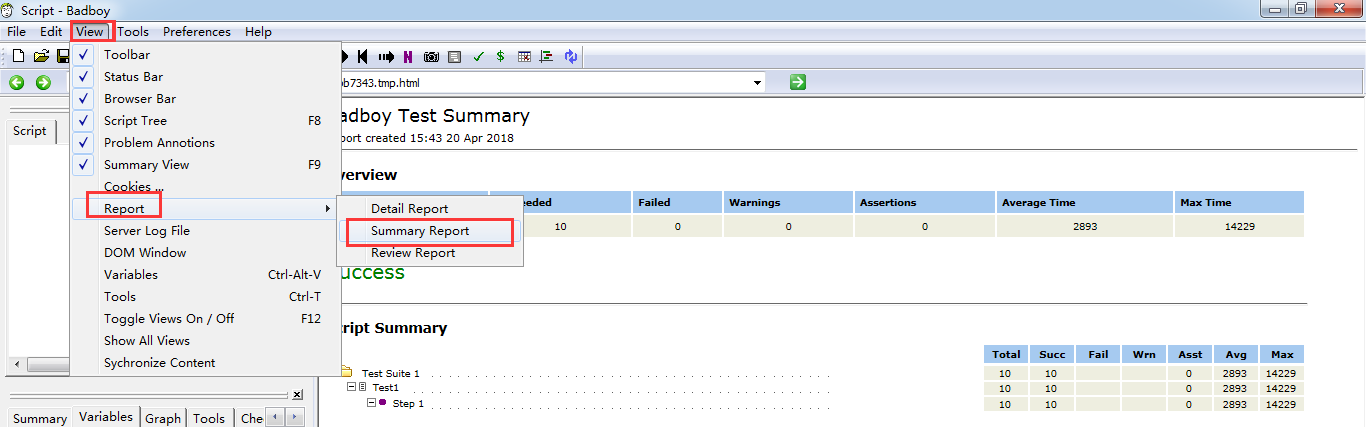This screenshot has width=1366, height=427.
Task: Toggle the Status Bar menu option
Action: pyautogui.click(x=133, y=77)
